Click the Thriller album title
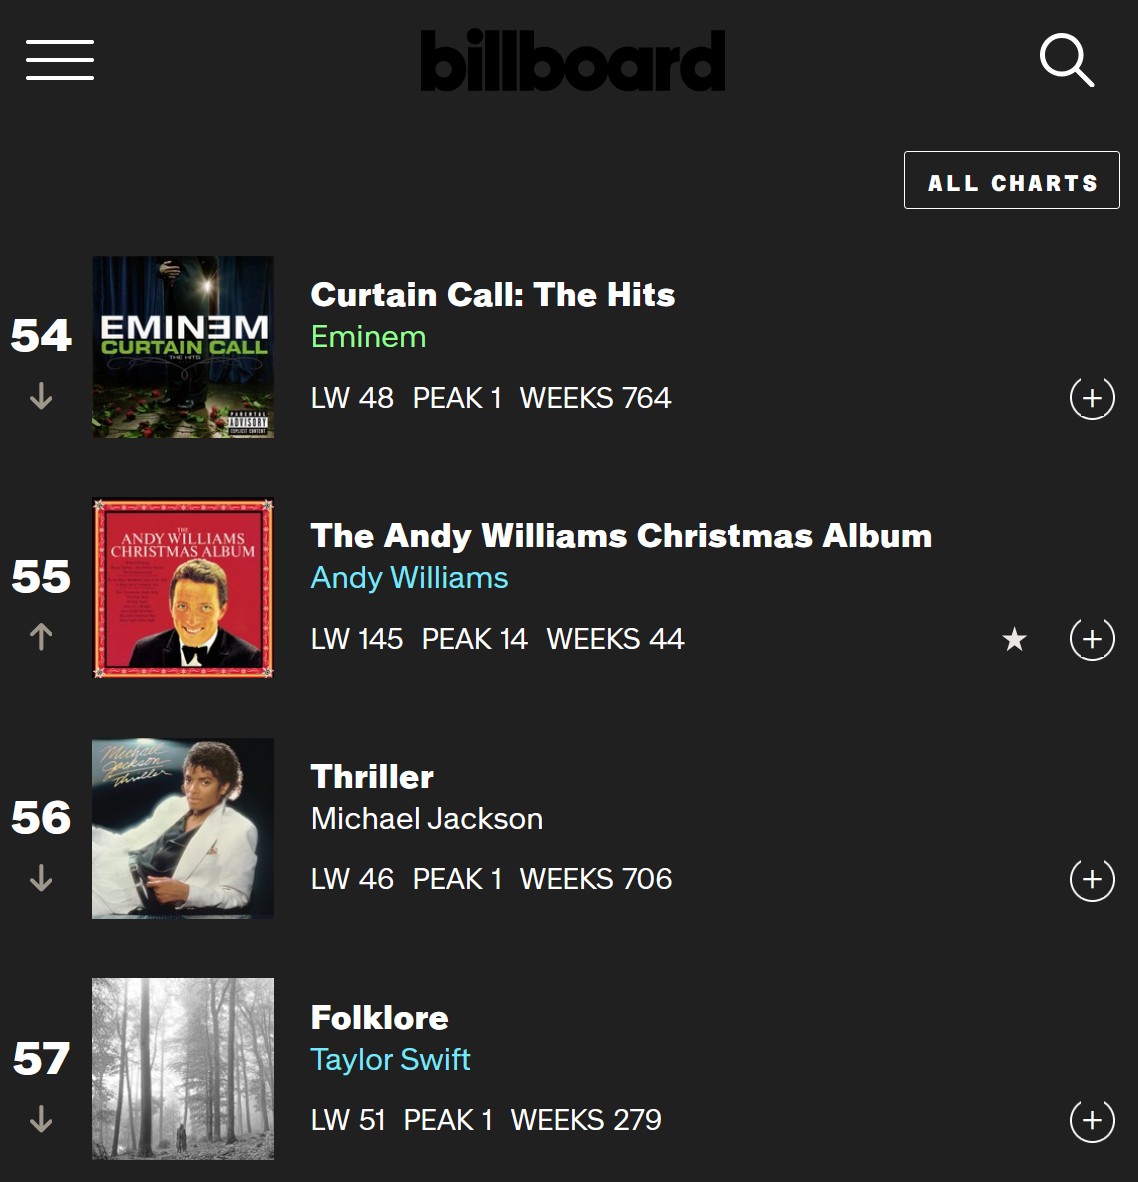The height and width of the screenshot is (1182, 1138). click(x=372, y=777)
